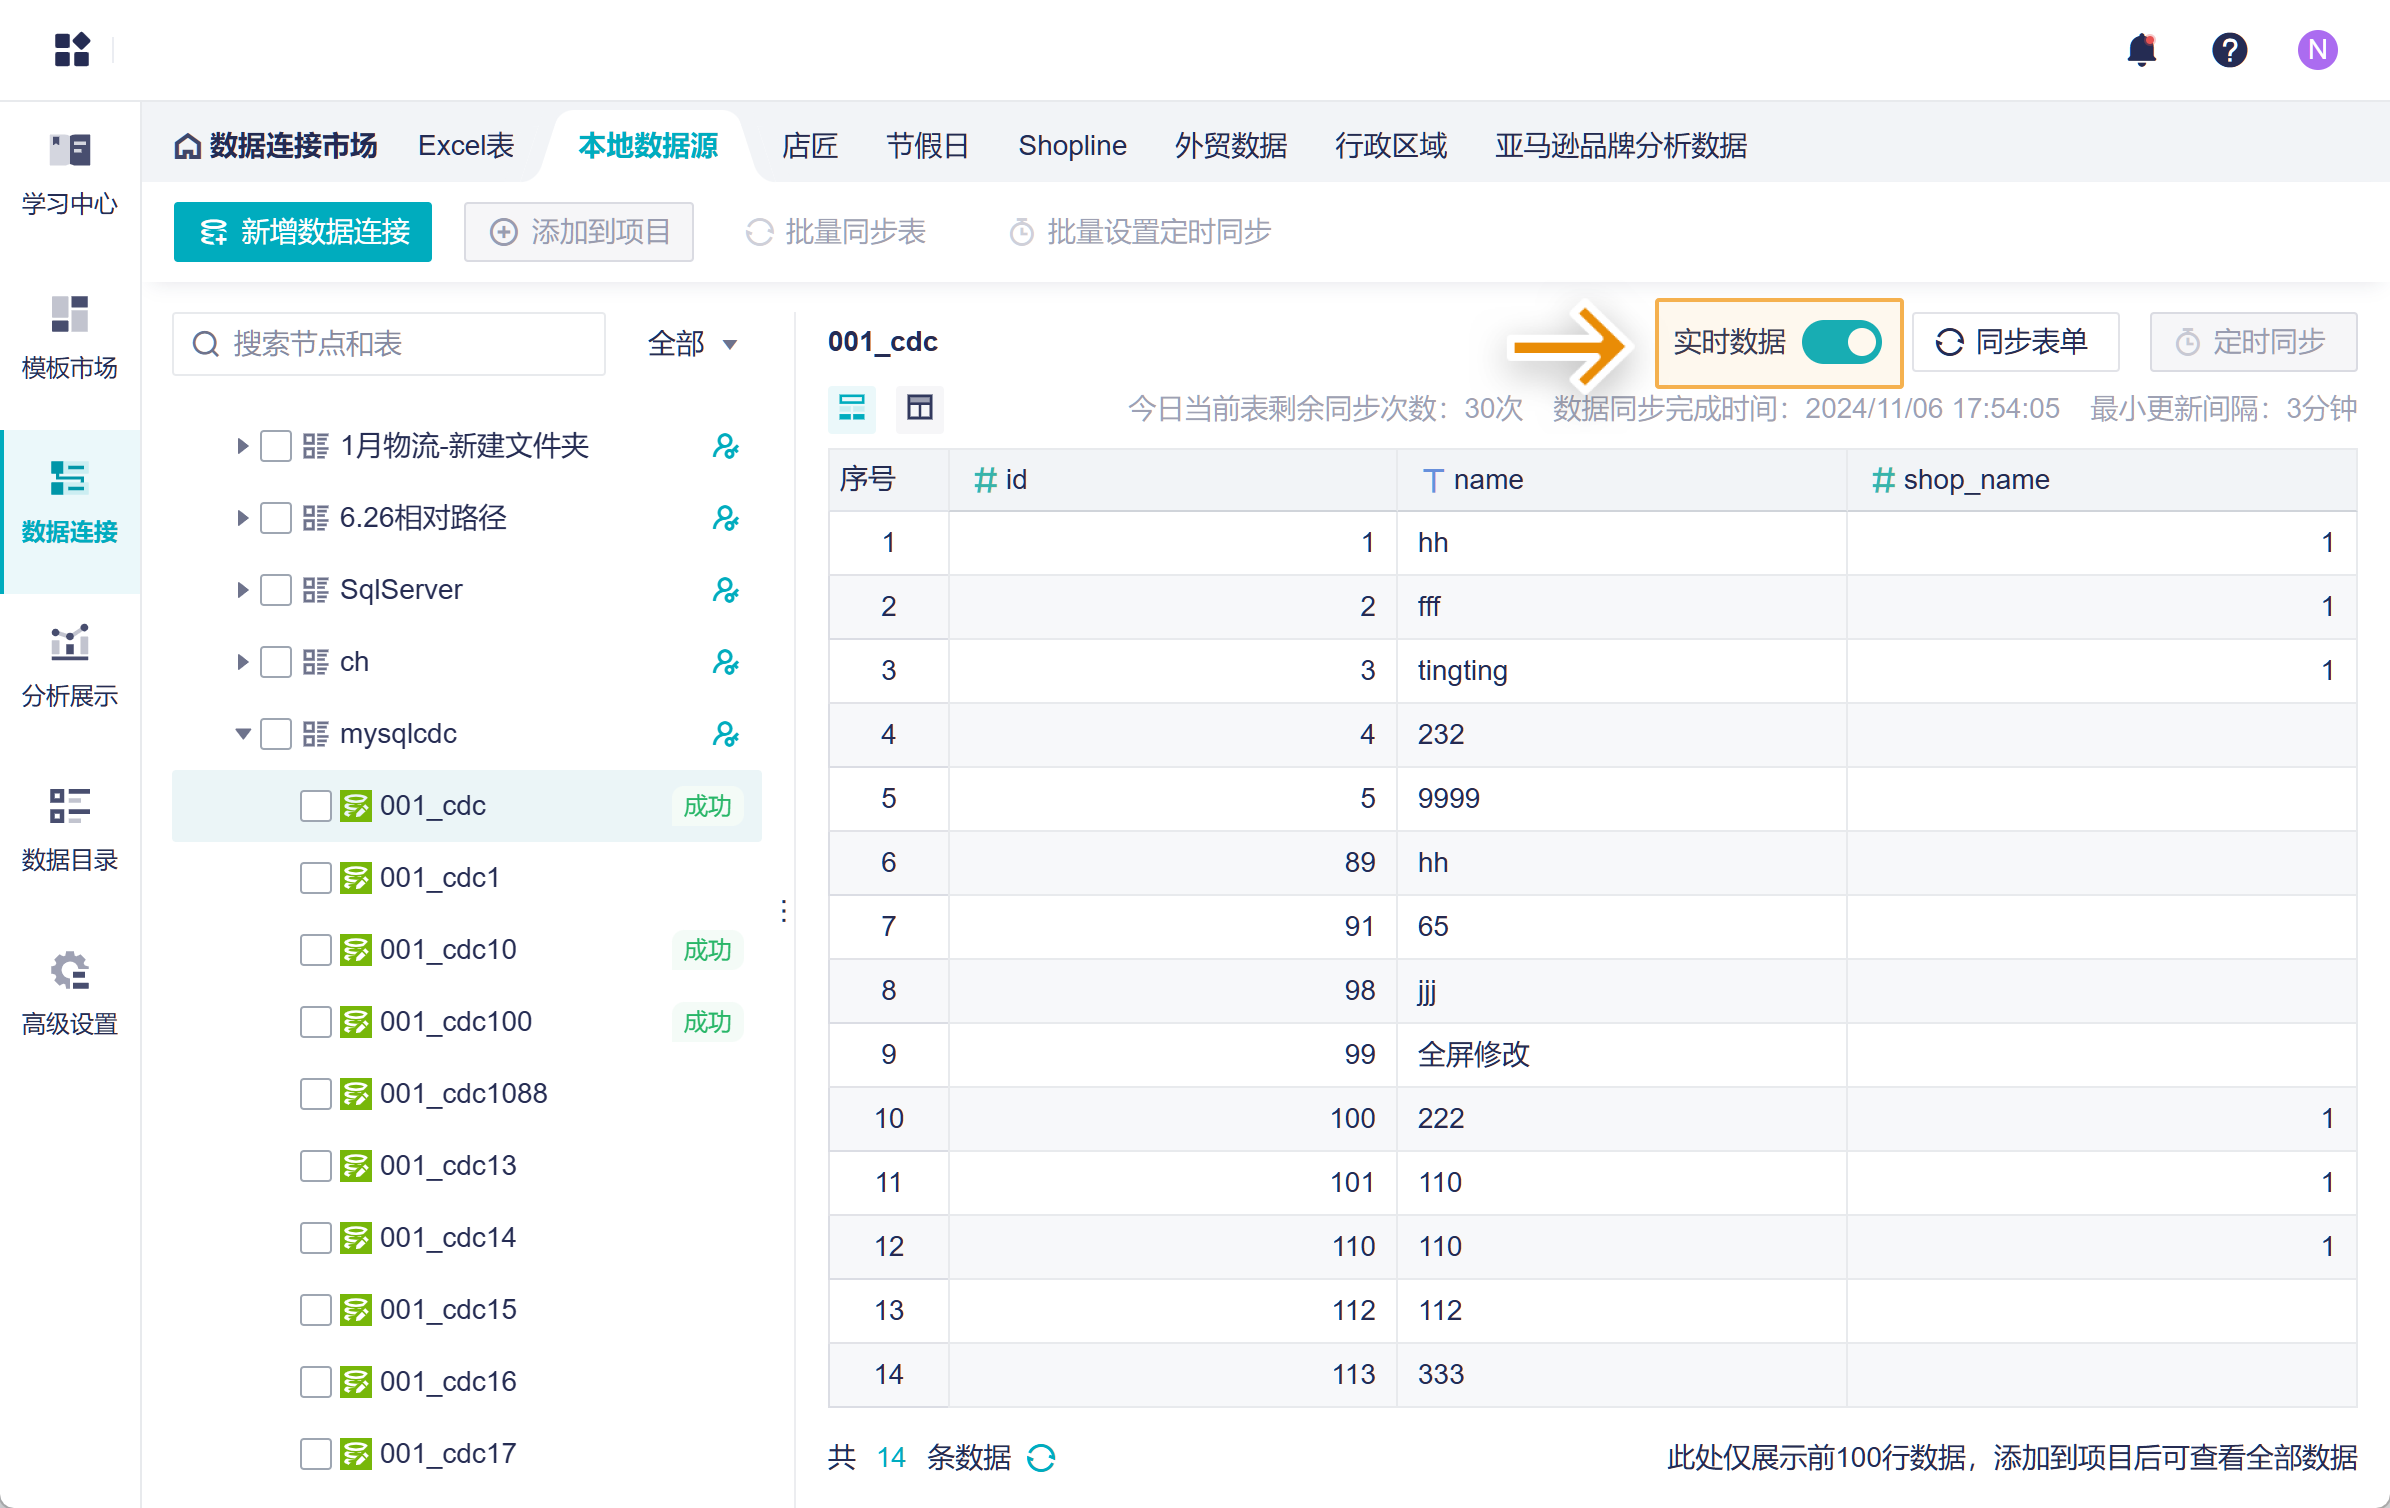The width and height of the screenshot is (2390, 1508).
Task: Switch to the Excel表 tab
Action: 465,146
